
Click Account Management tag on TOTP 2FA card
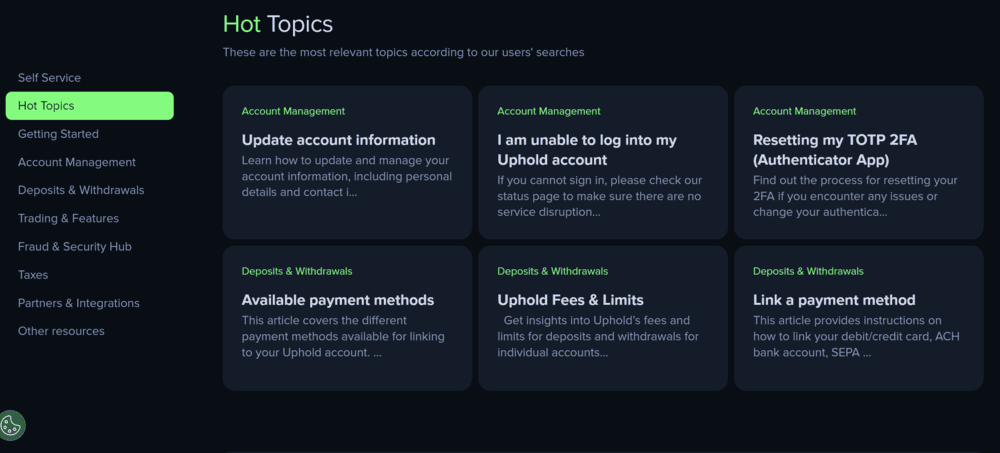pos(804,111)
